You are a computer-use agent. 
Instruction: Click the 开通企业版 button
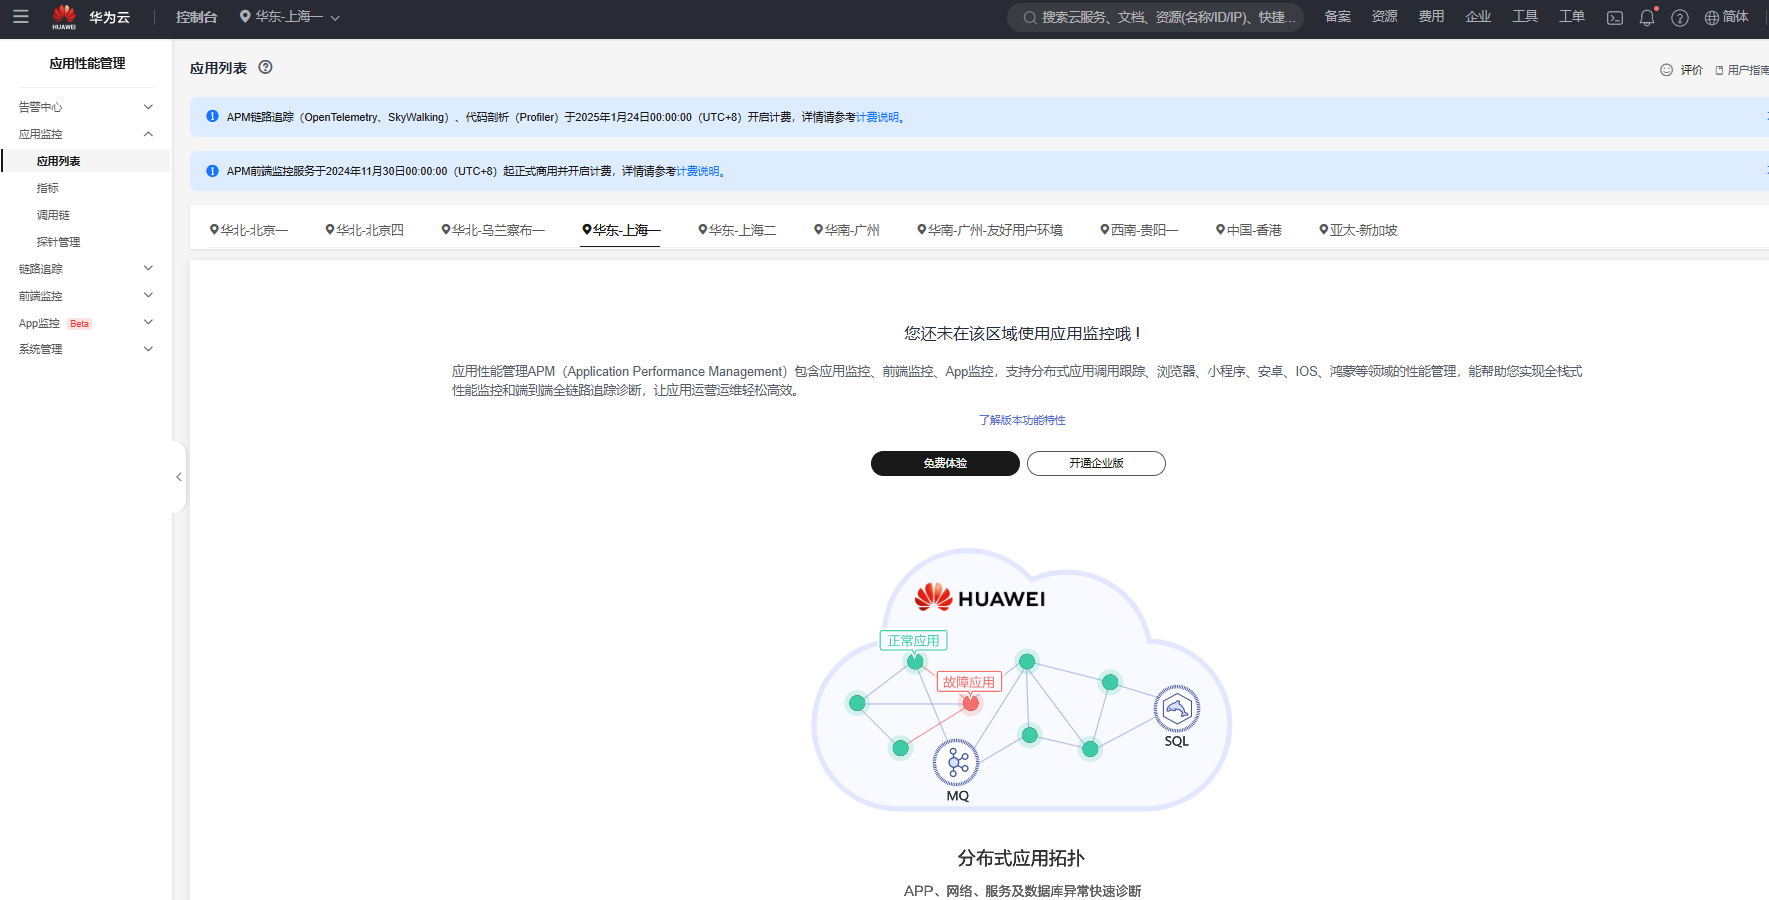tap(1096, 463)
